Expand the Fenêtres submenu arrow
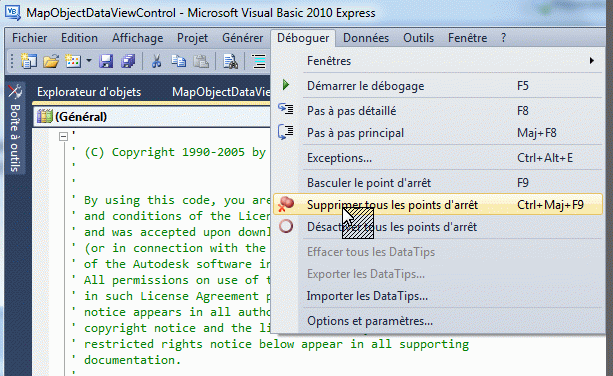613x376 pixels. pyautogui.click(x=592, y=61)
